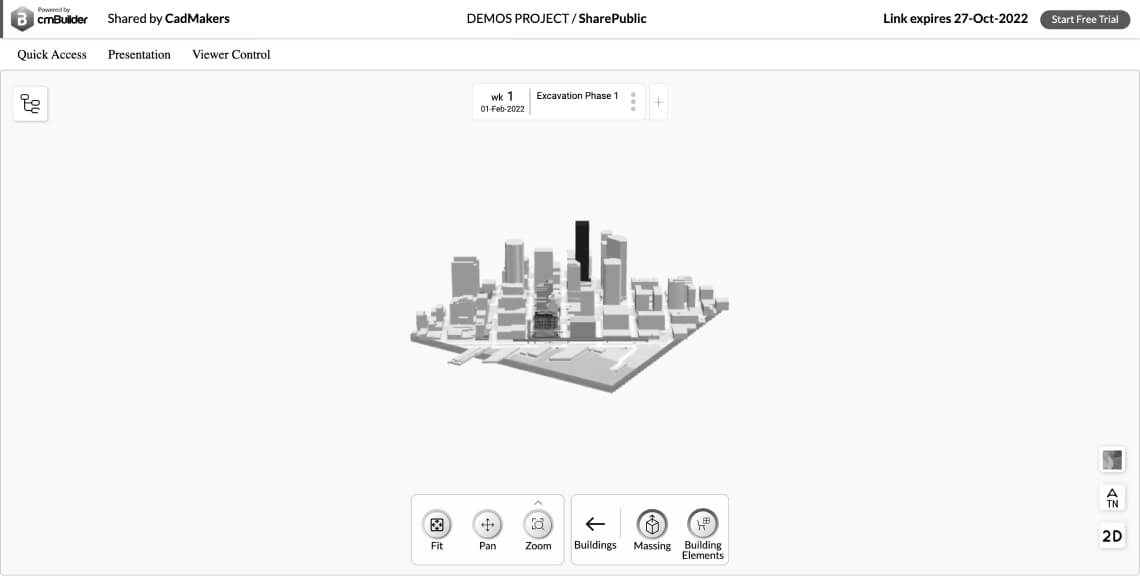Expand the chevron above the Zoom tool
The width and height of the screenshot is (1140, 576).
click(538, 503)
